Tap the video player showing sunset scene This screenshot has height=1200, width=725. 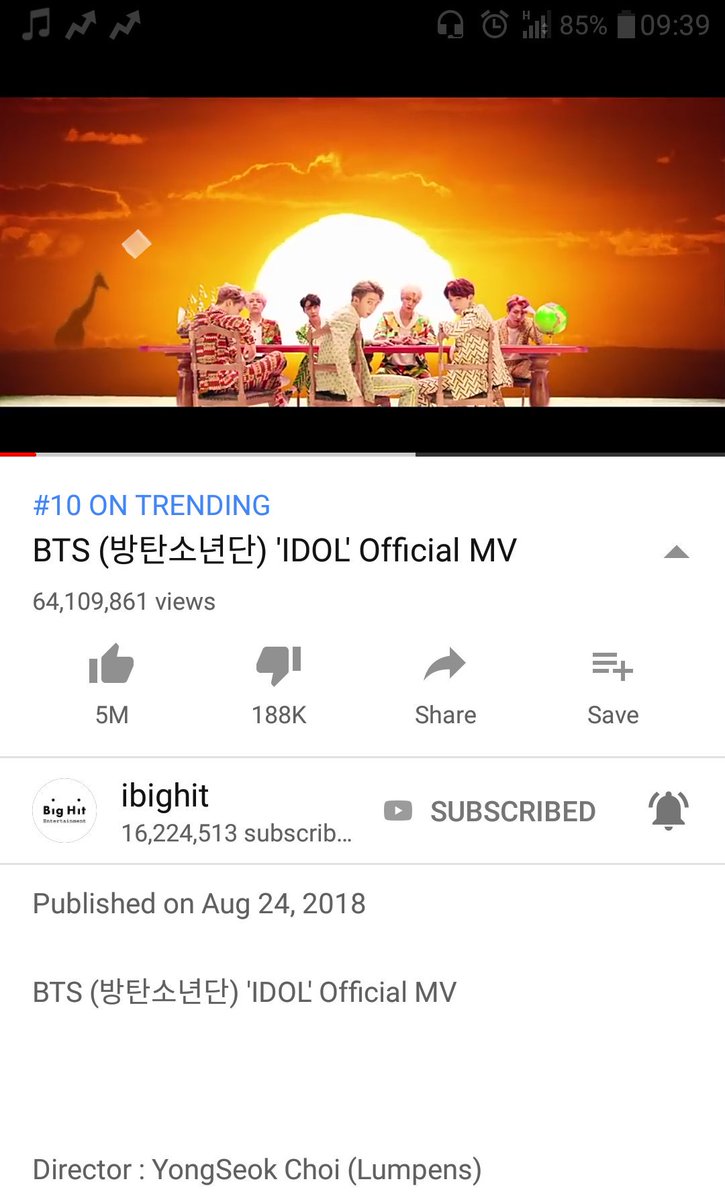(362, 252)
